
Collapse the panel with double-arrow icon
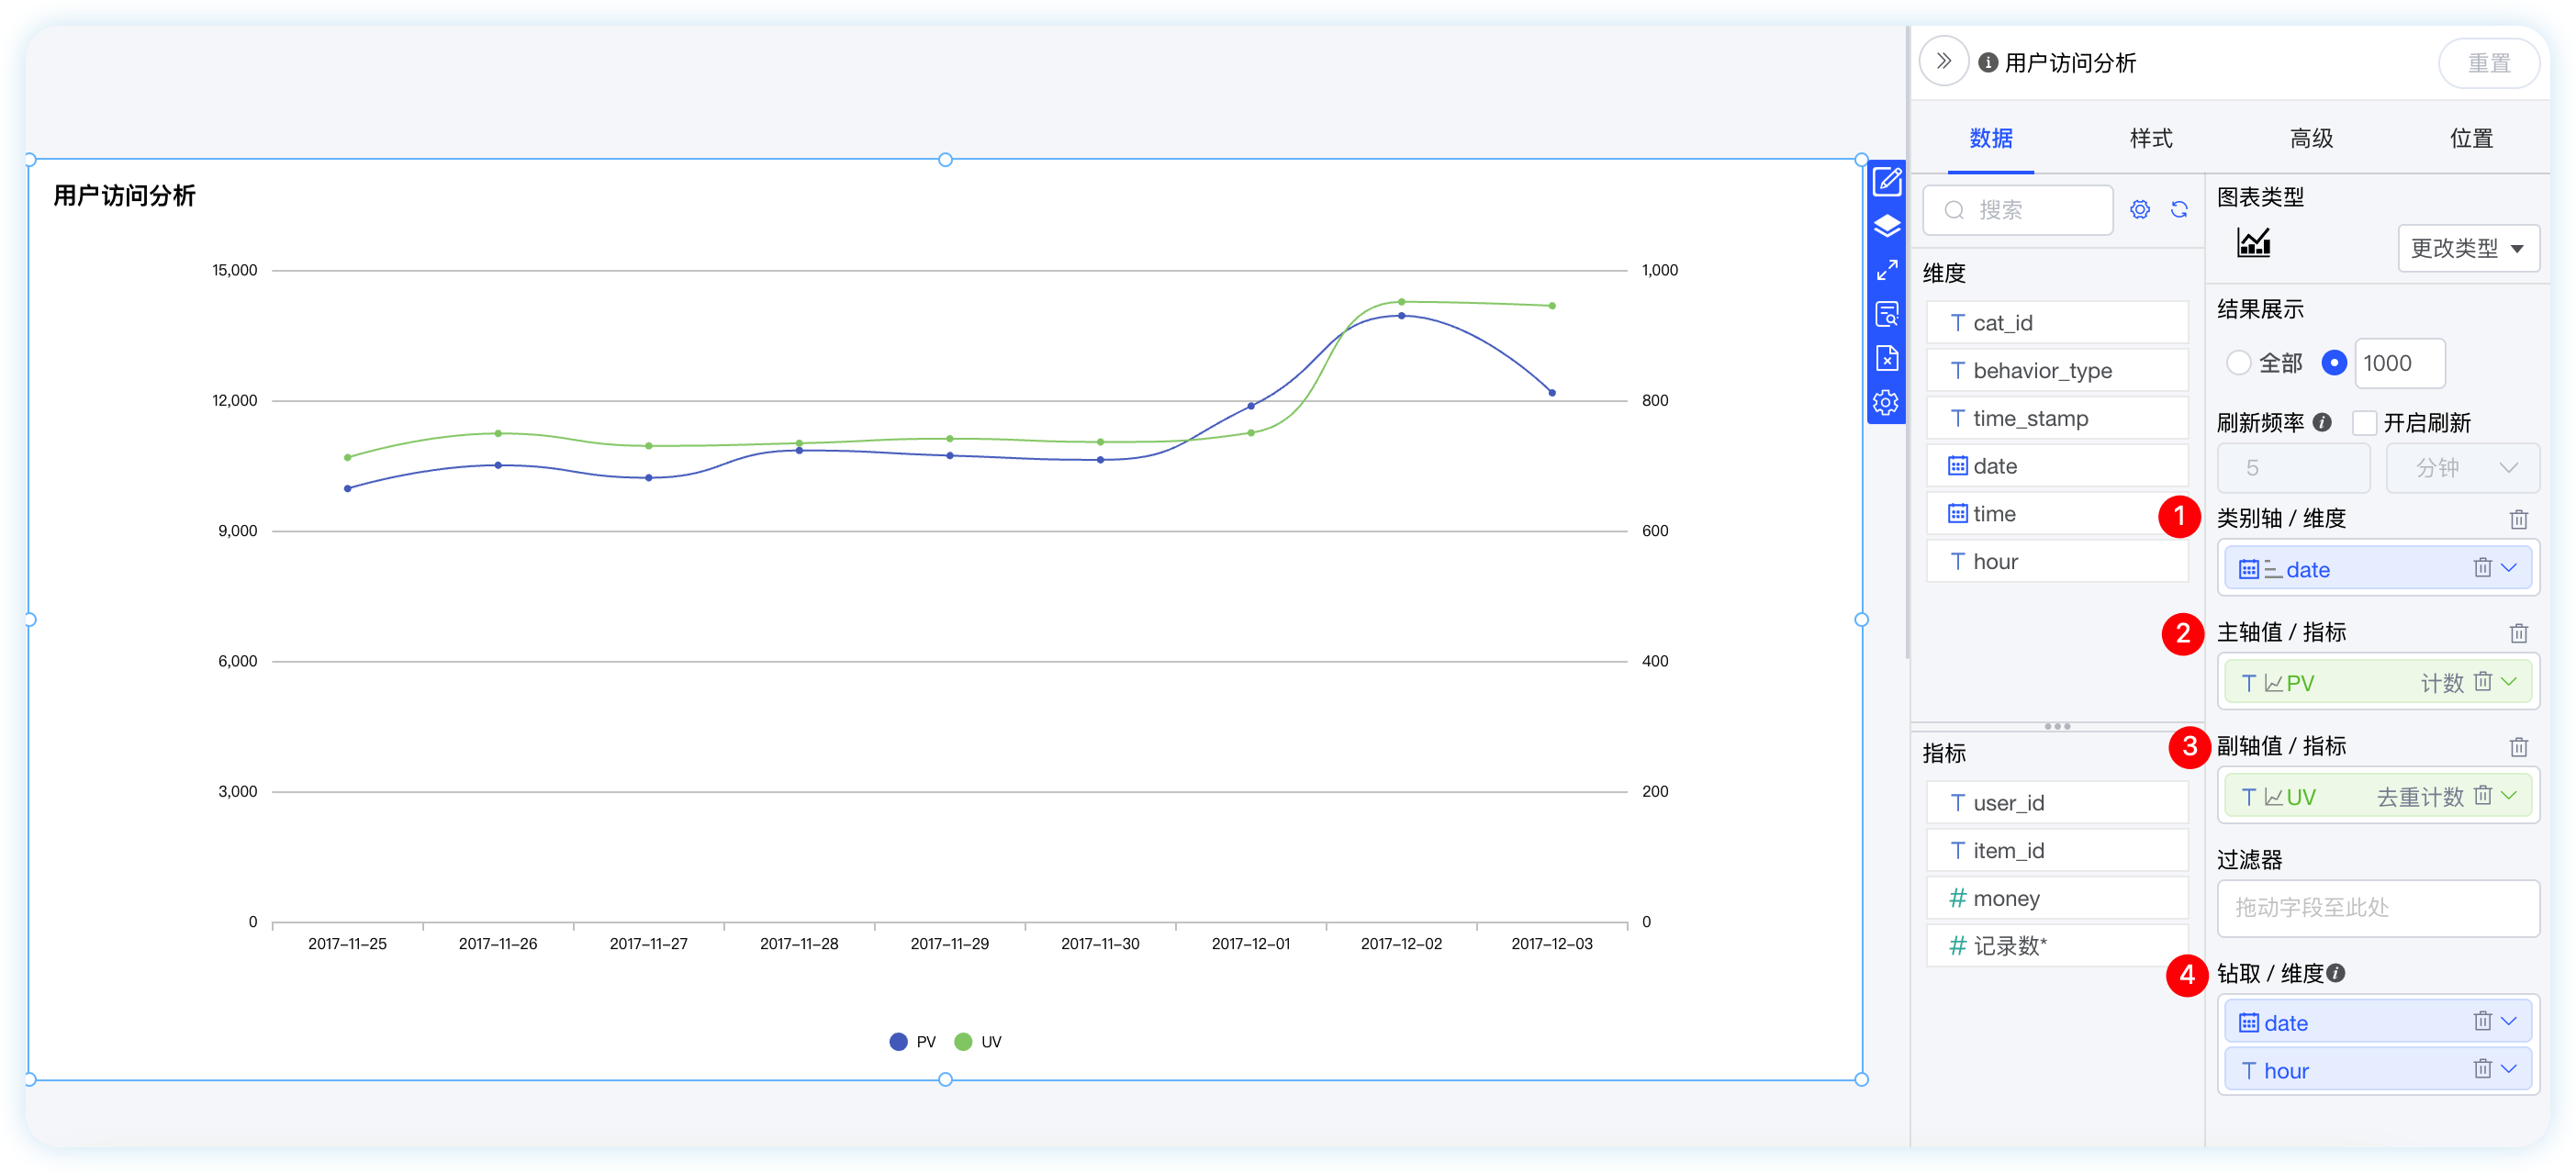(x=1943, y=62)
